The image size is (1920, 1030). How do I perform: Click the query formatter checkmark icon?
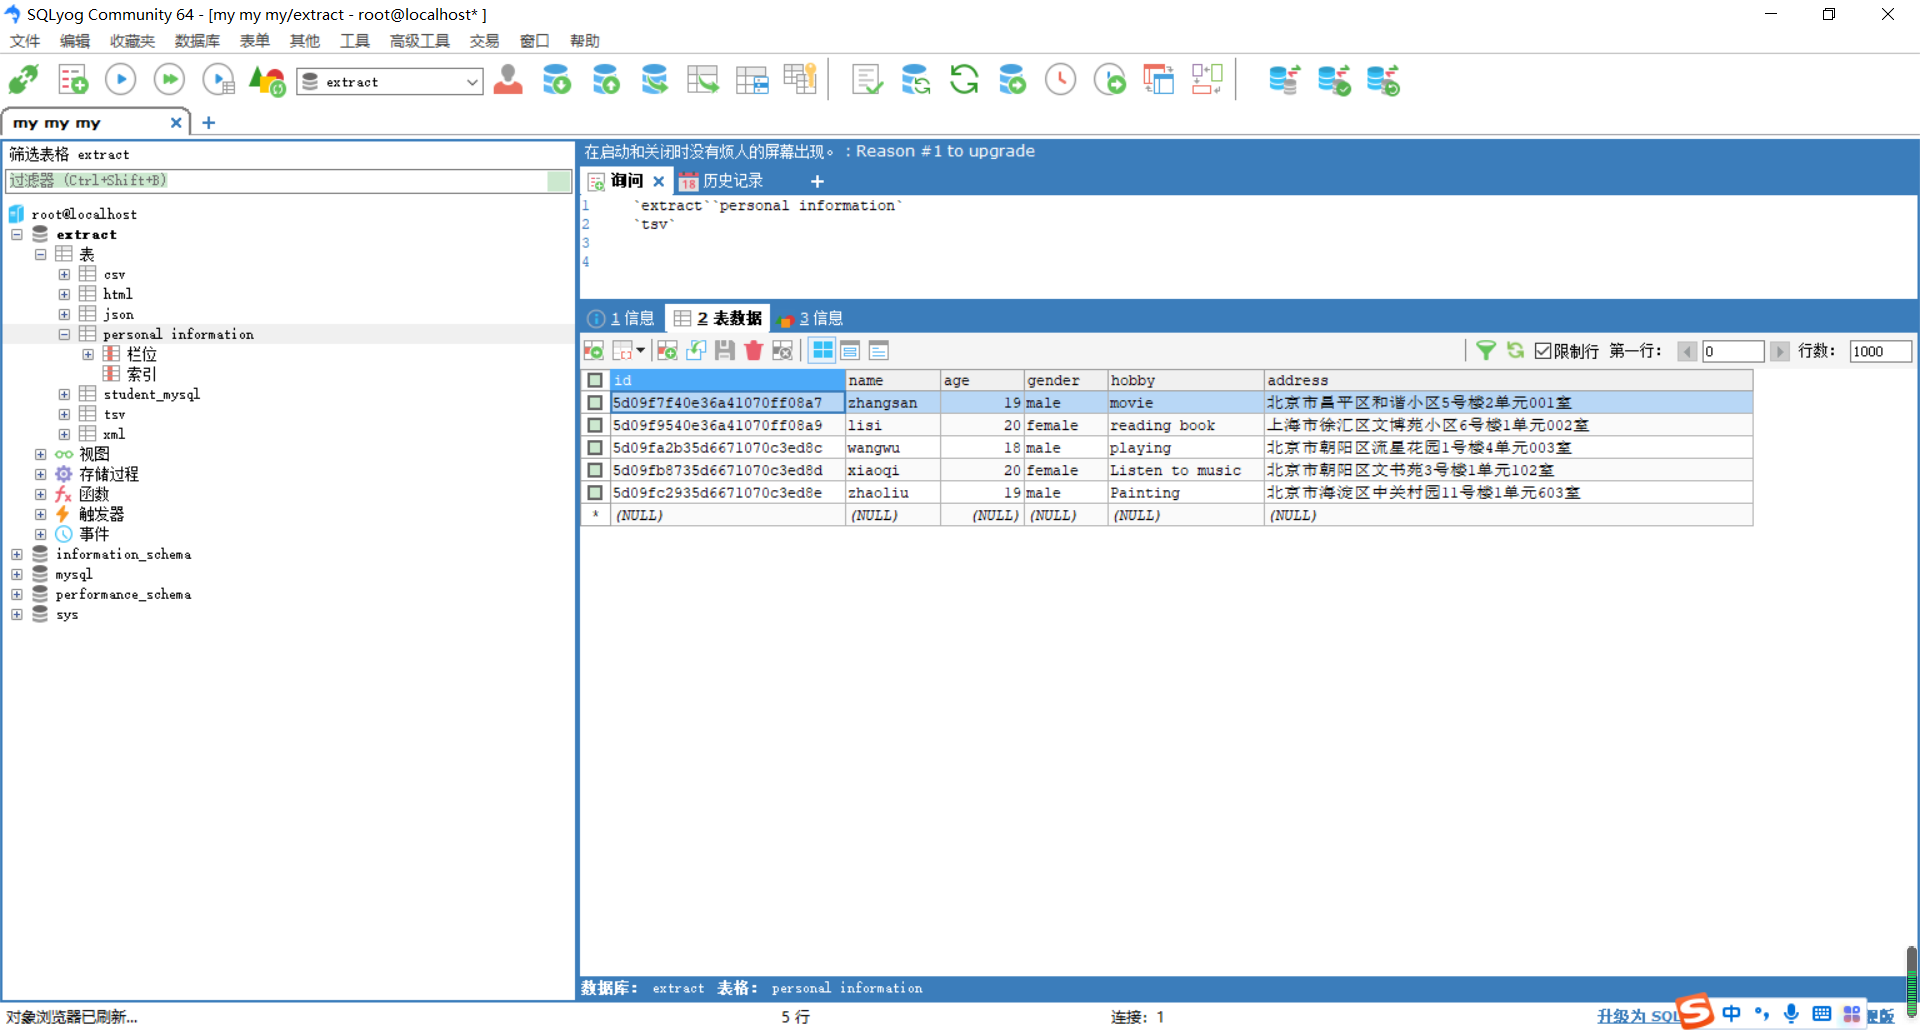[x=867, y=79]
